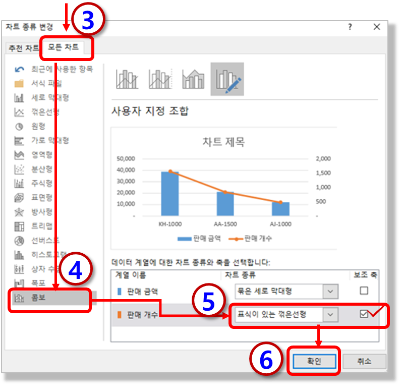Screen dimensions: 400x385
Task: Enable secondary axis for 판매 금액
Action: (364, 291)
